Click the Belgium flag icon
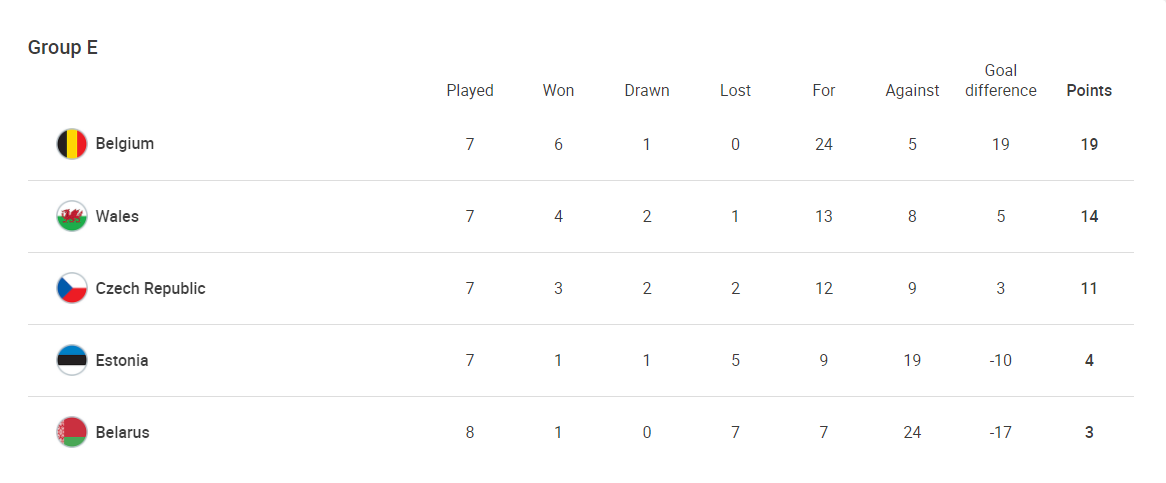 pos(72,144)
